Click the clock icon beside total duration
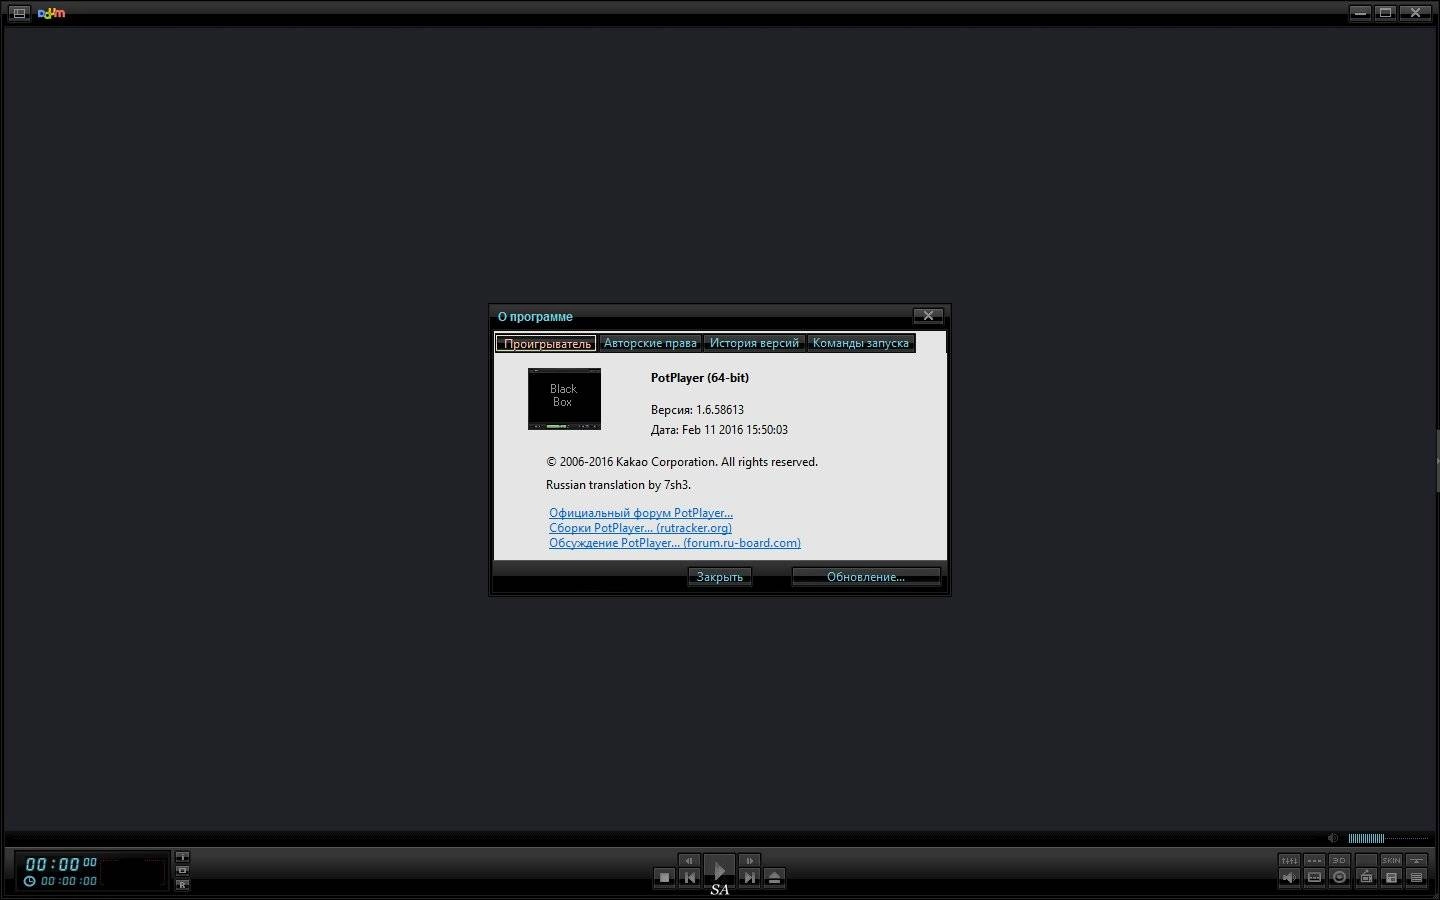 tap(29, 881)
